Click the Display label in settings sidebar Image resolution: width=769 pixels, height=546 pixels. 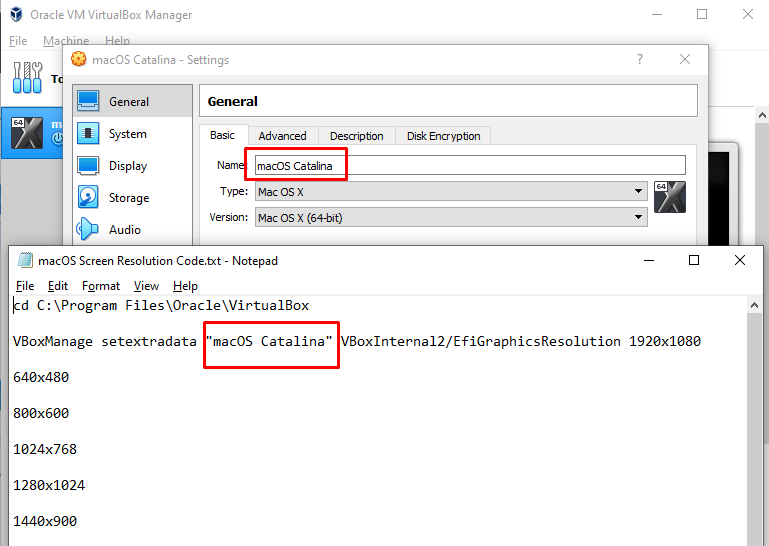(128, 166)
